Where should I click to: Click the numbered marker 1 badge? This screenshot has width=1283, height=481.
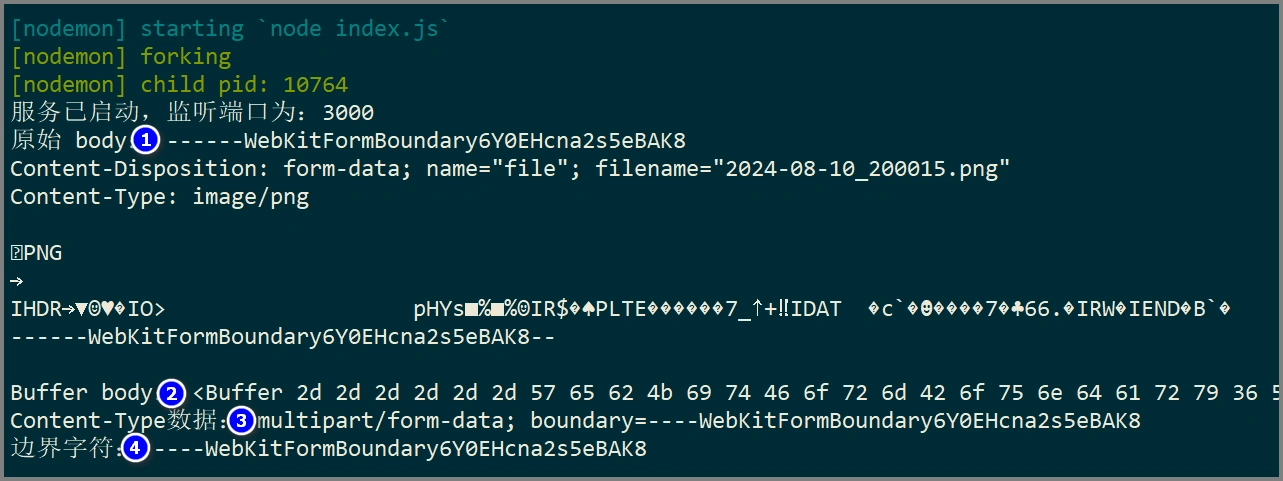[x=145, y=140]
